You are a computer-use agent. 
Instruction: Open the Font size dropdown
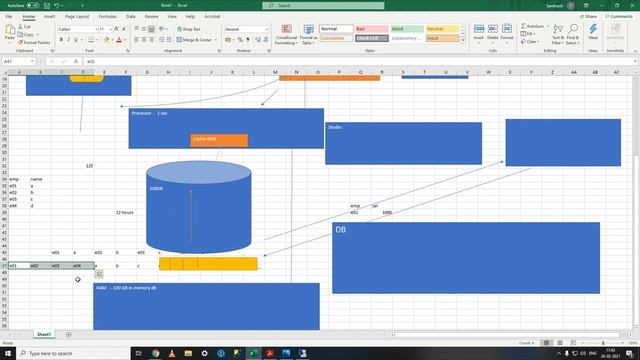coord(110,29)
